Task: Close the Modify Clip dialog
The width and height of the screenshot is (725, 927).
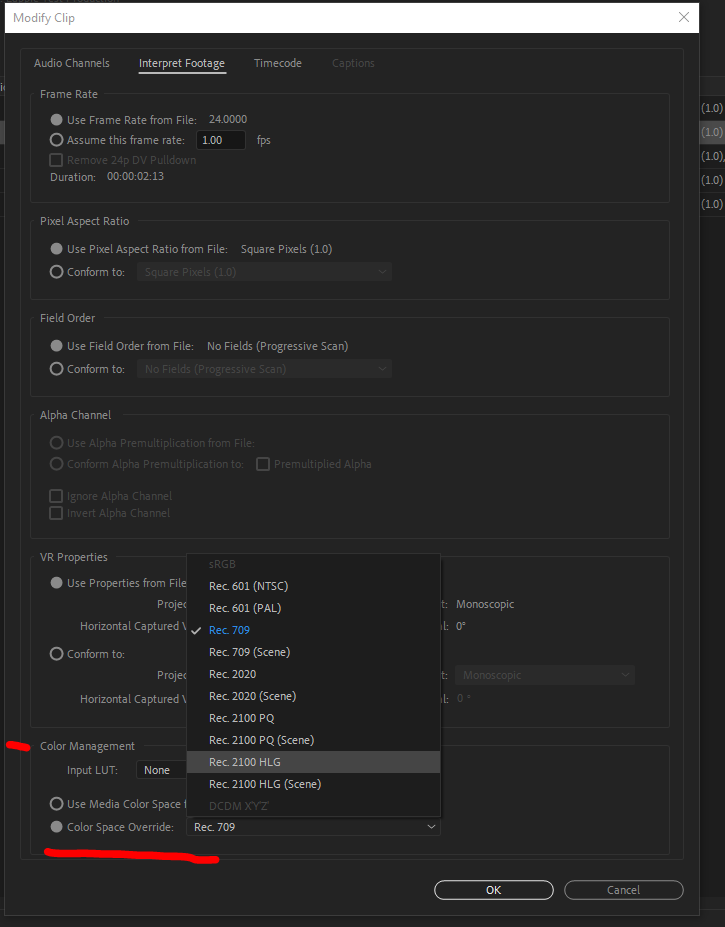Action: [x=684, y=17]
